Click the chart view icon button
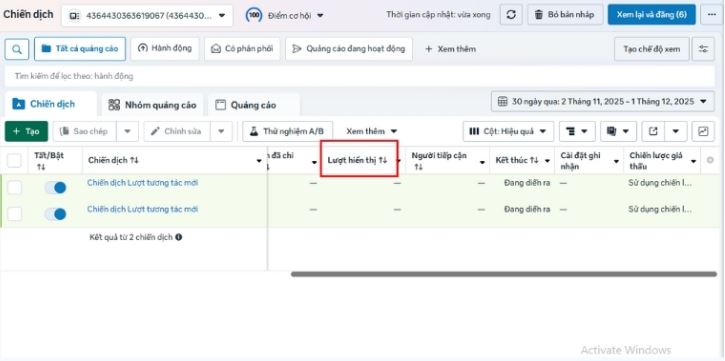Viewport: 725px width, 361px height. click(x=703, y=131)
